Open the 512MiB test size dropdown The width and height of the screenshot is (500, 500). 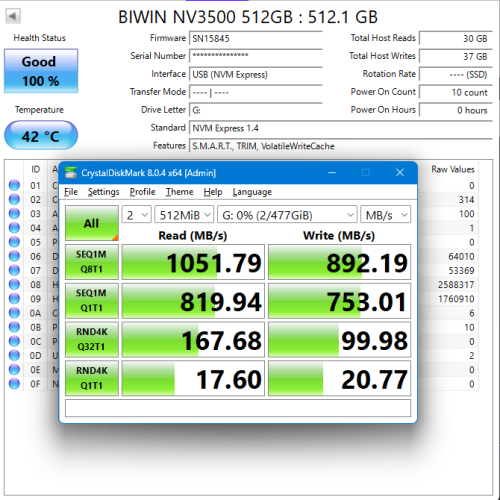coord(184,215)
